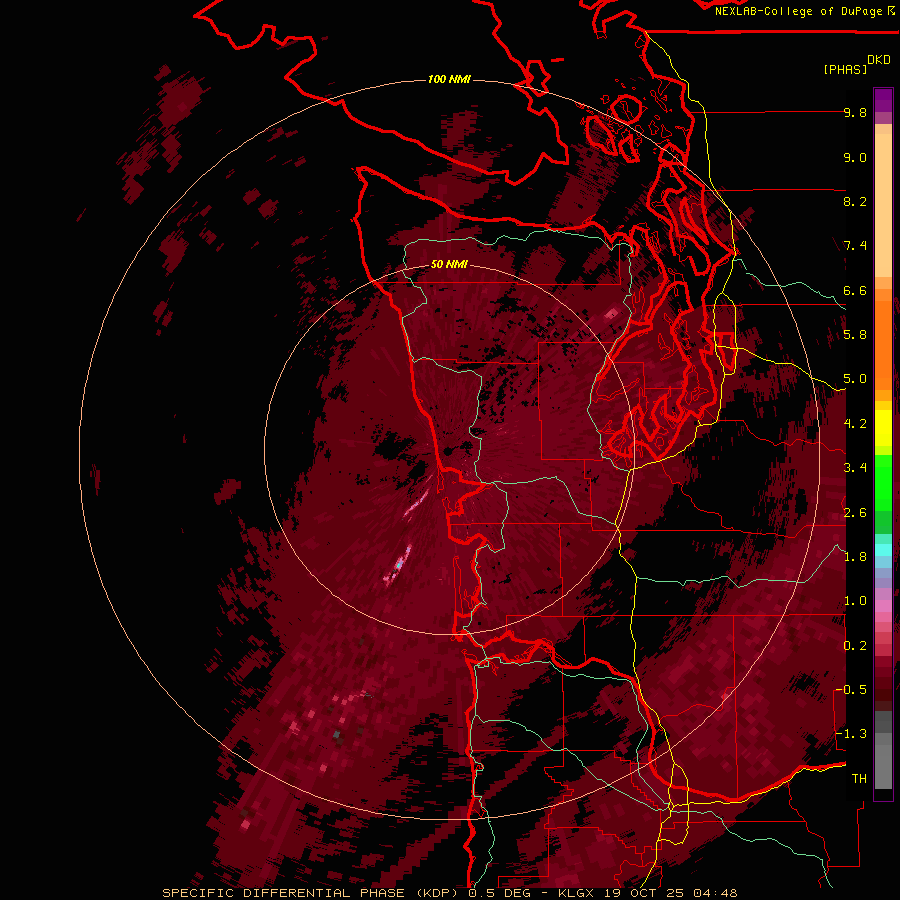Click the 1.8 scale value
Viewport: 900px width, 900px height.
pos(855,557)
